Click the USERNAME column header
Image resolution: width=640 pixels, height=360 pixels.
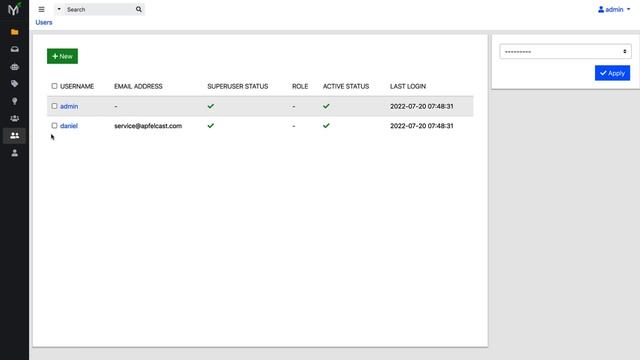click(77, 86)
